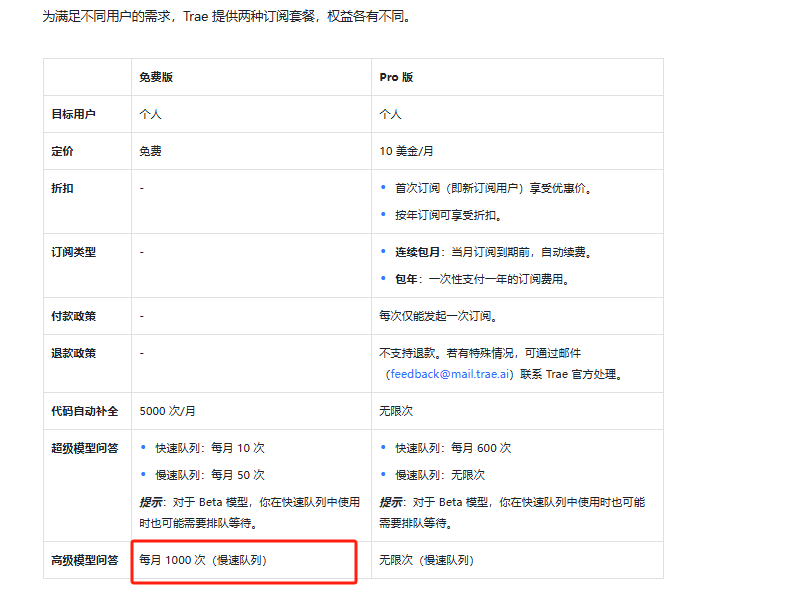Select the Pro 版 column header

point(393,77)
